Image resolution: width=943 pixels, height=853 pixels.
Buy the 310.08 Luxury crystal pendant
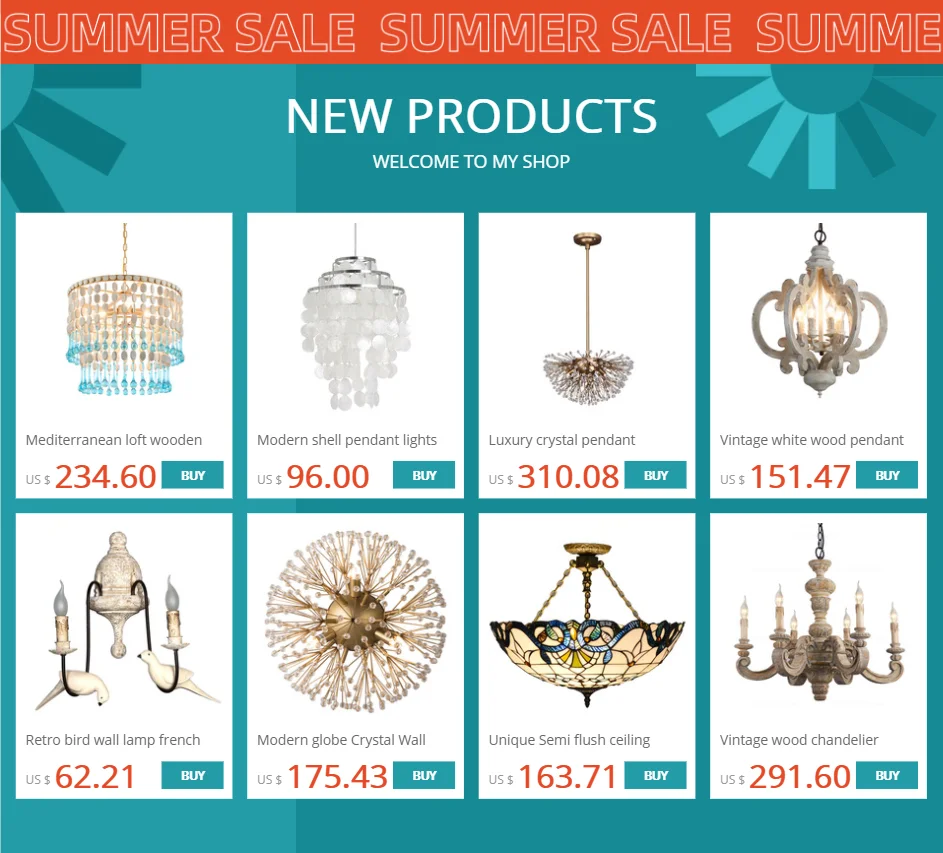pyautogui.click(x=656, y=475)
